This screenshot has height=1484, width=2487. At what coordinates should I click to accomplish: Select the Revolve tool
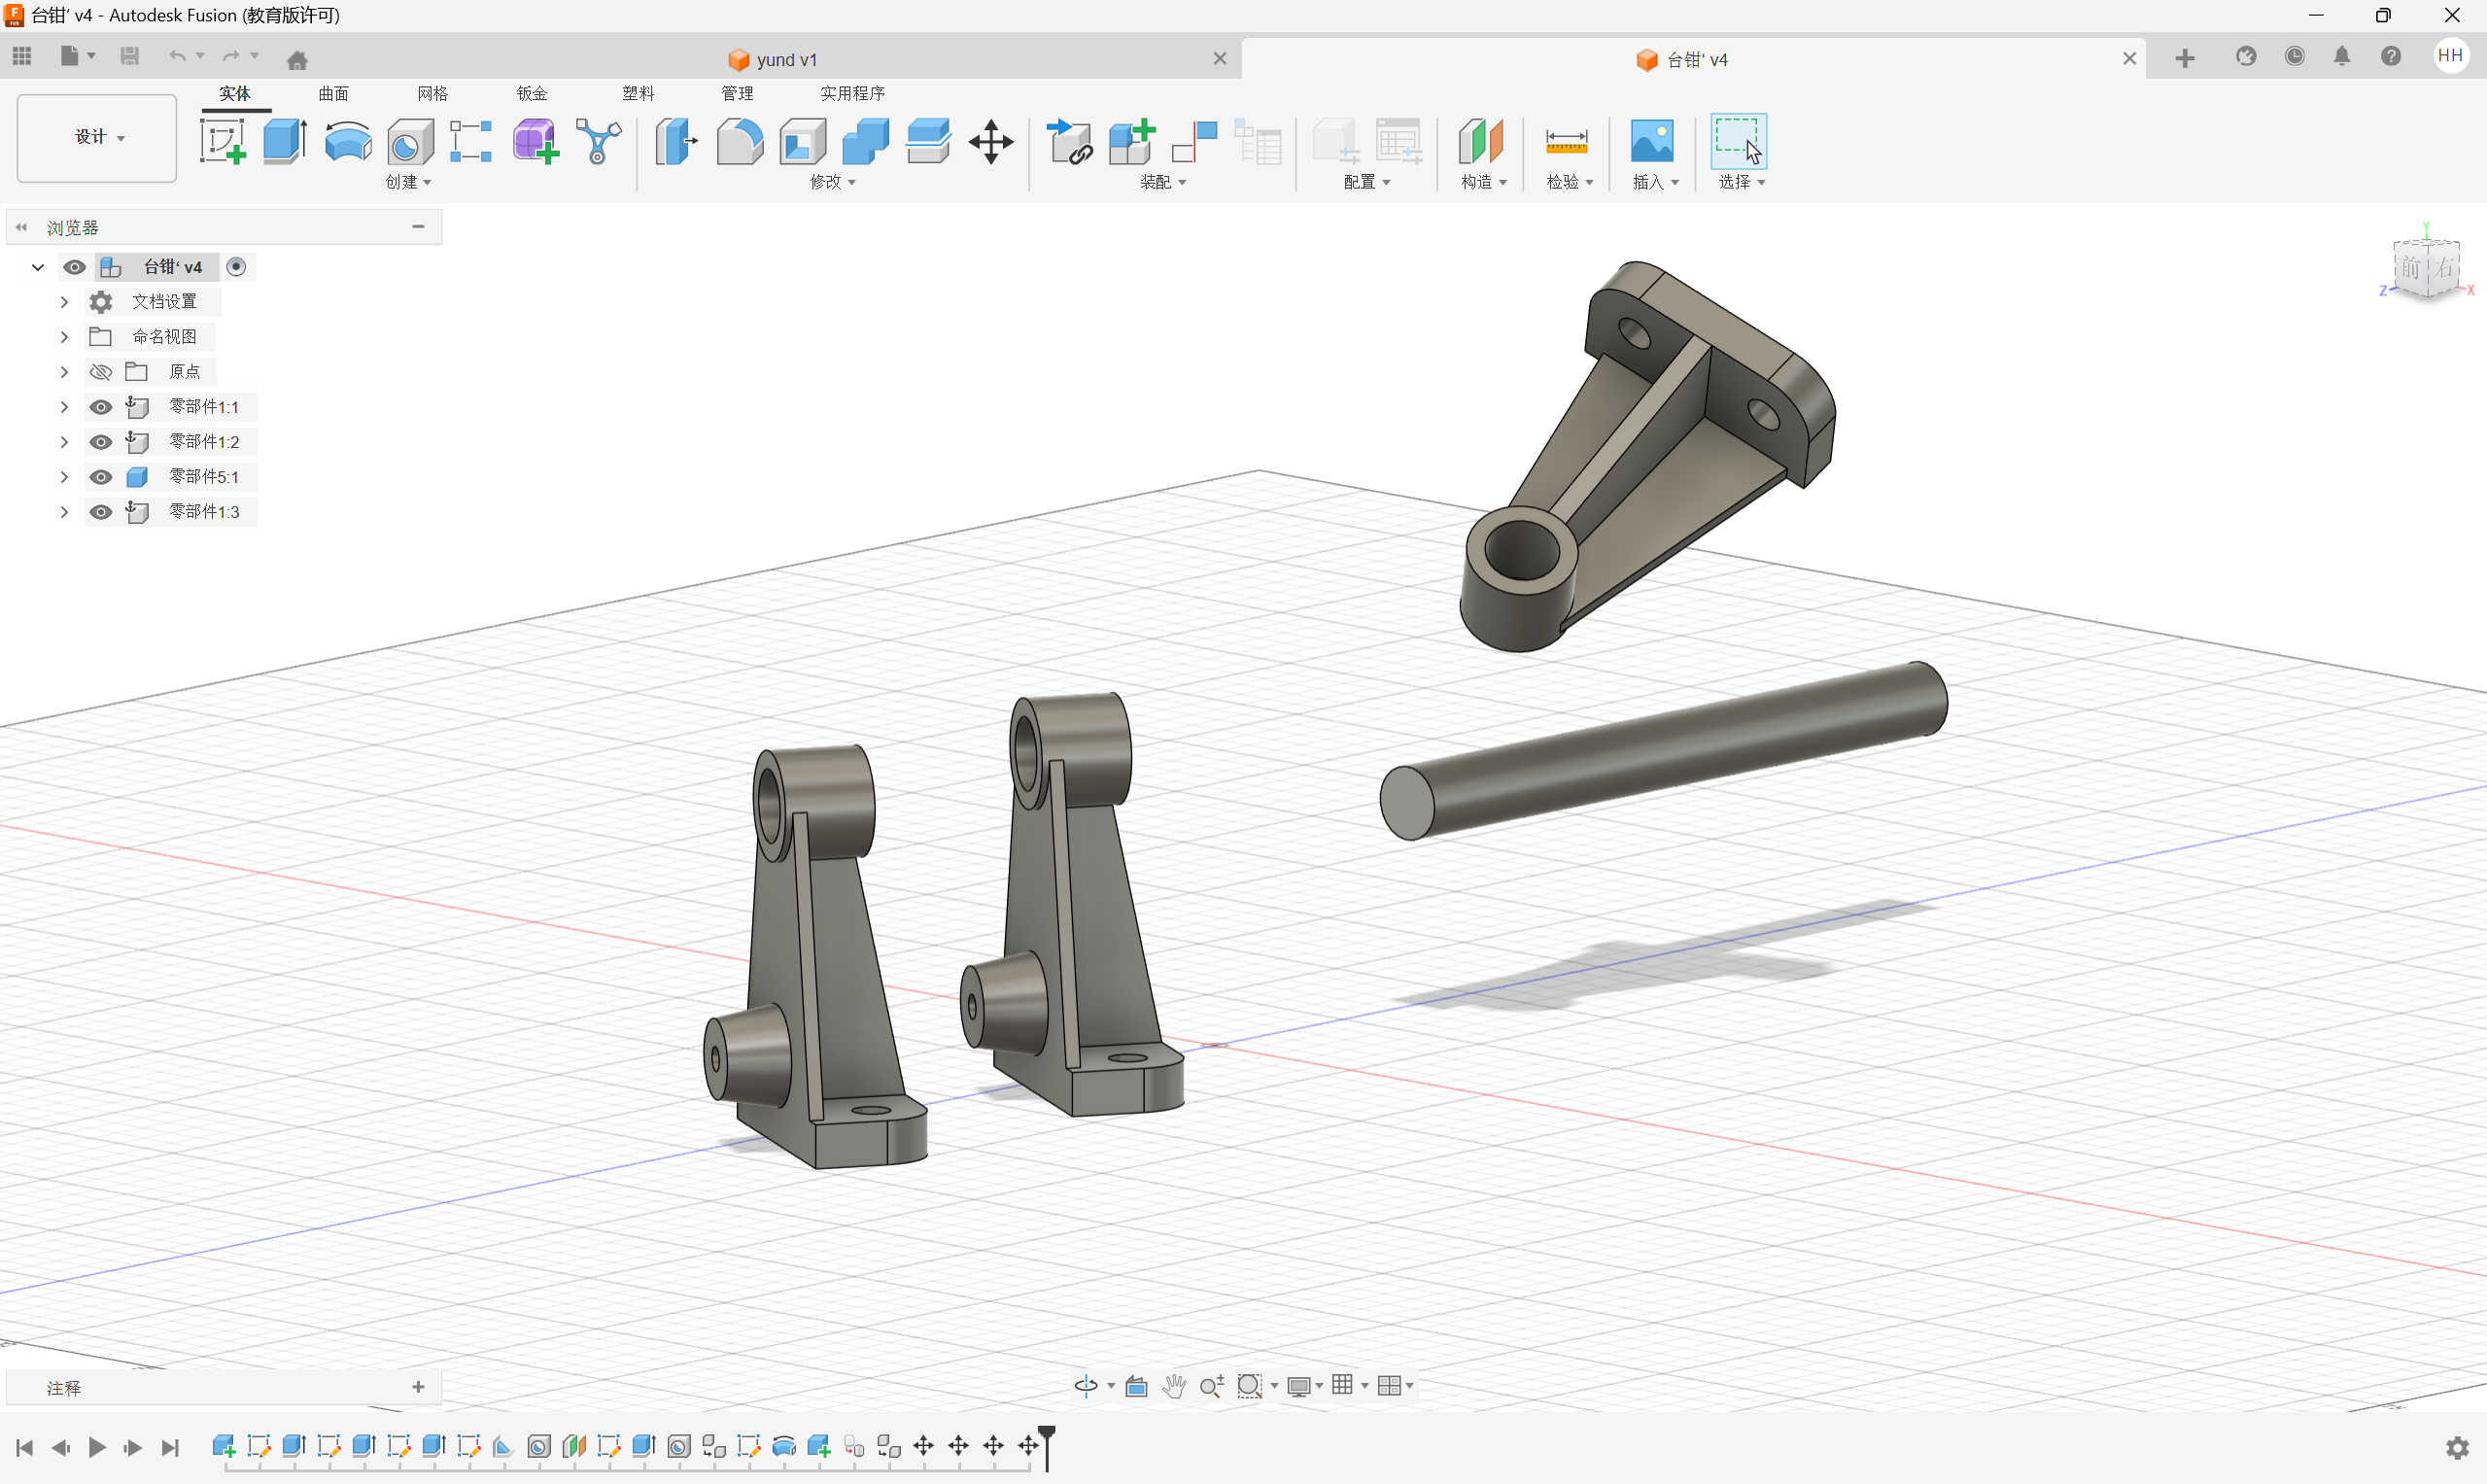348,141
